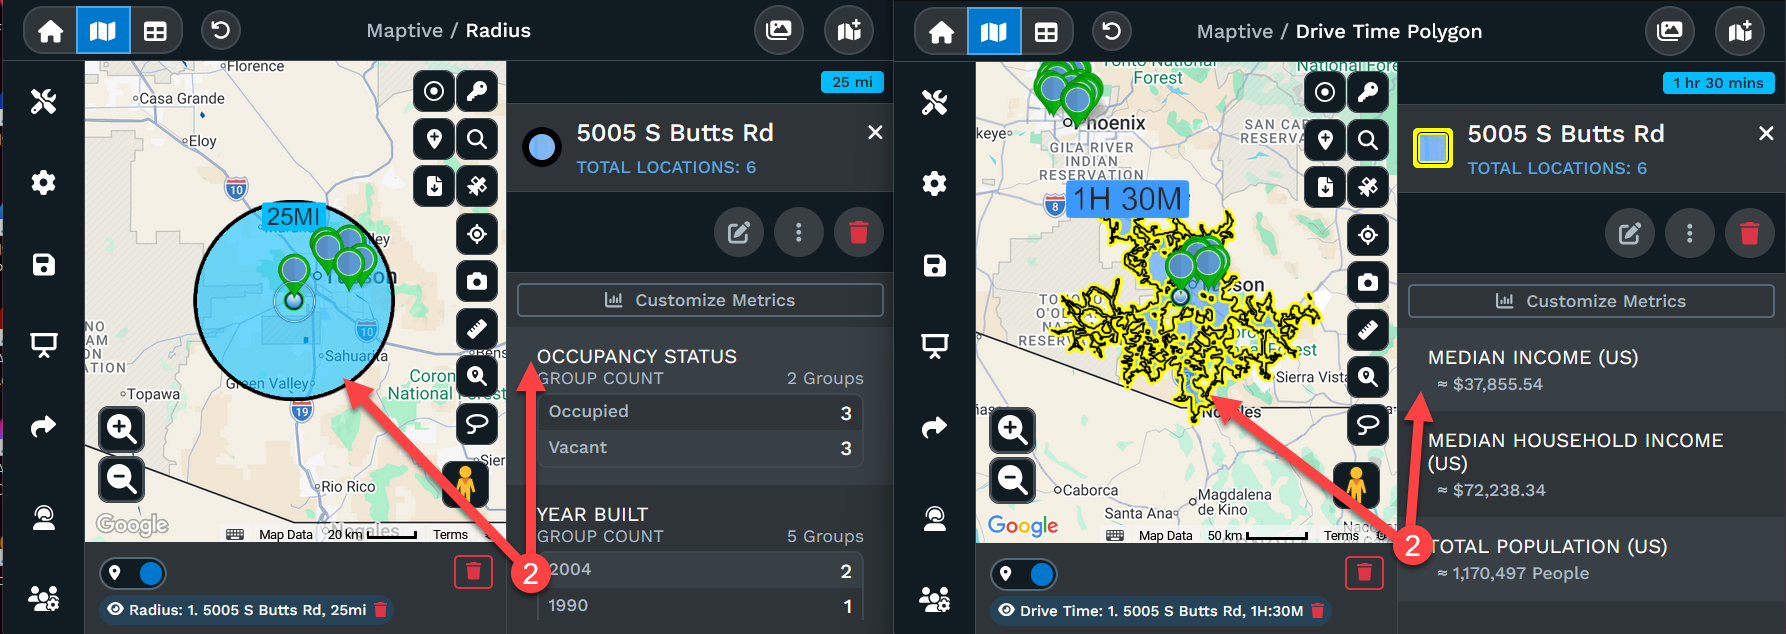Switch to table view in Radius window
The image size is (1786, 634).
pyautogui.click(x=156, y=31)
